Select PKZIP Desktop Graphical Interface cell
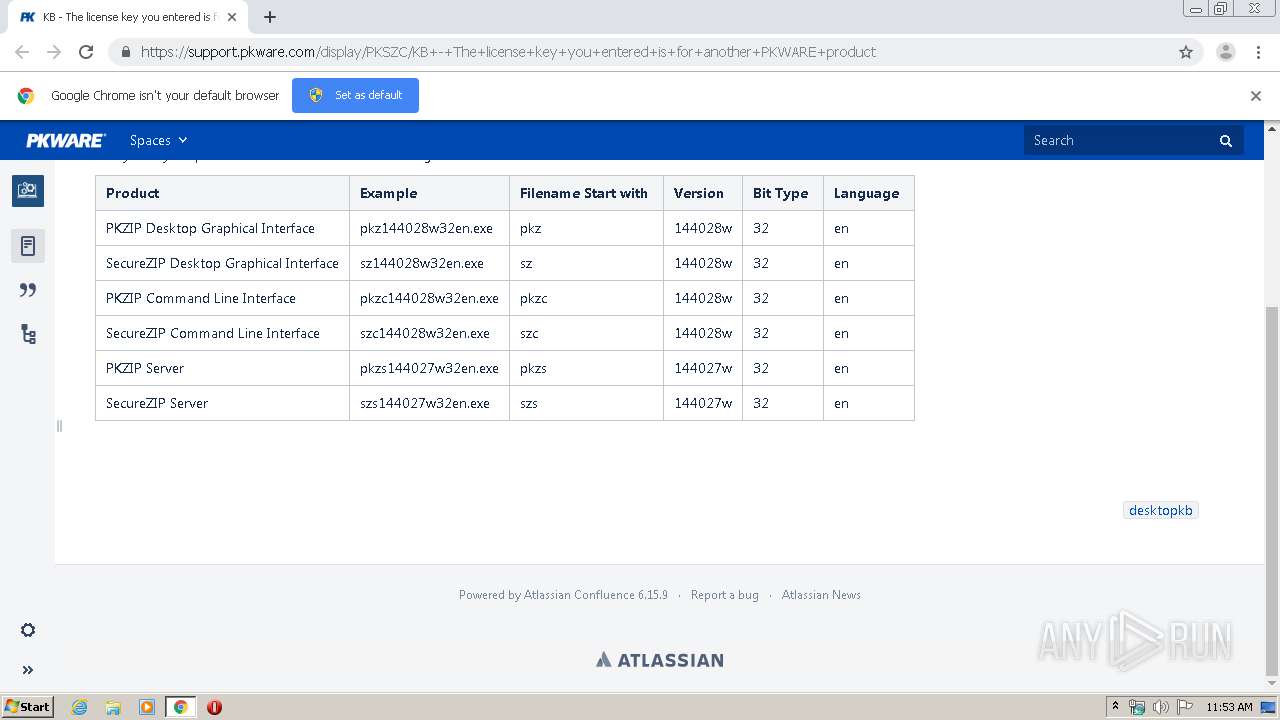The width and height of the screenshot is (1280, 720). point(222,228)
